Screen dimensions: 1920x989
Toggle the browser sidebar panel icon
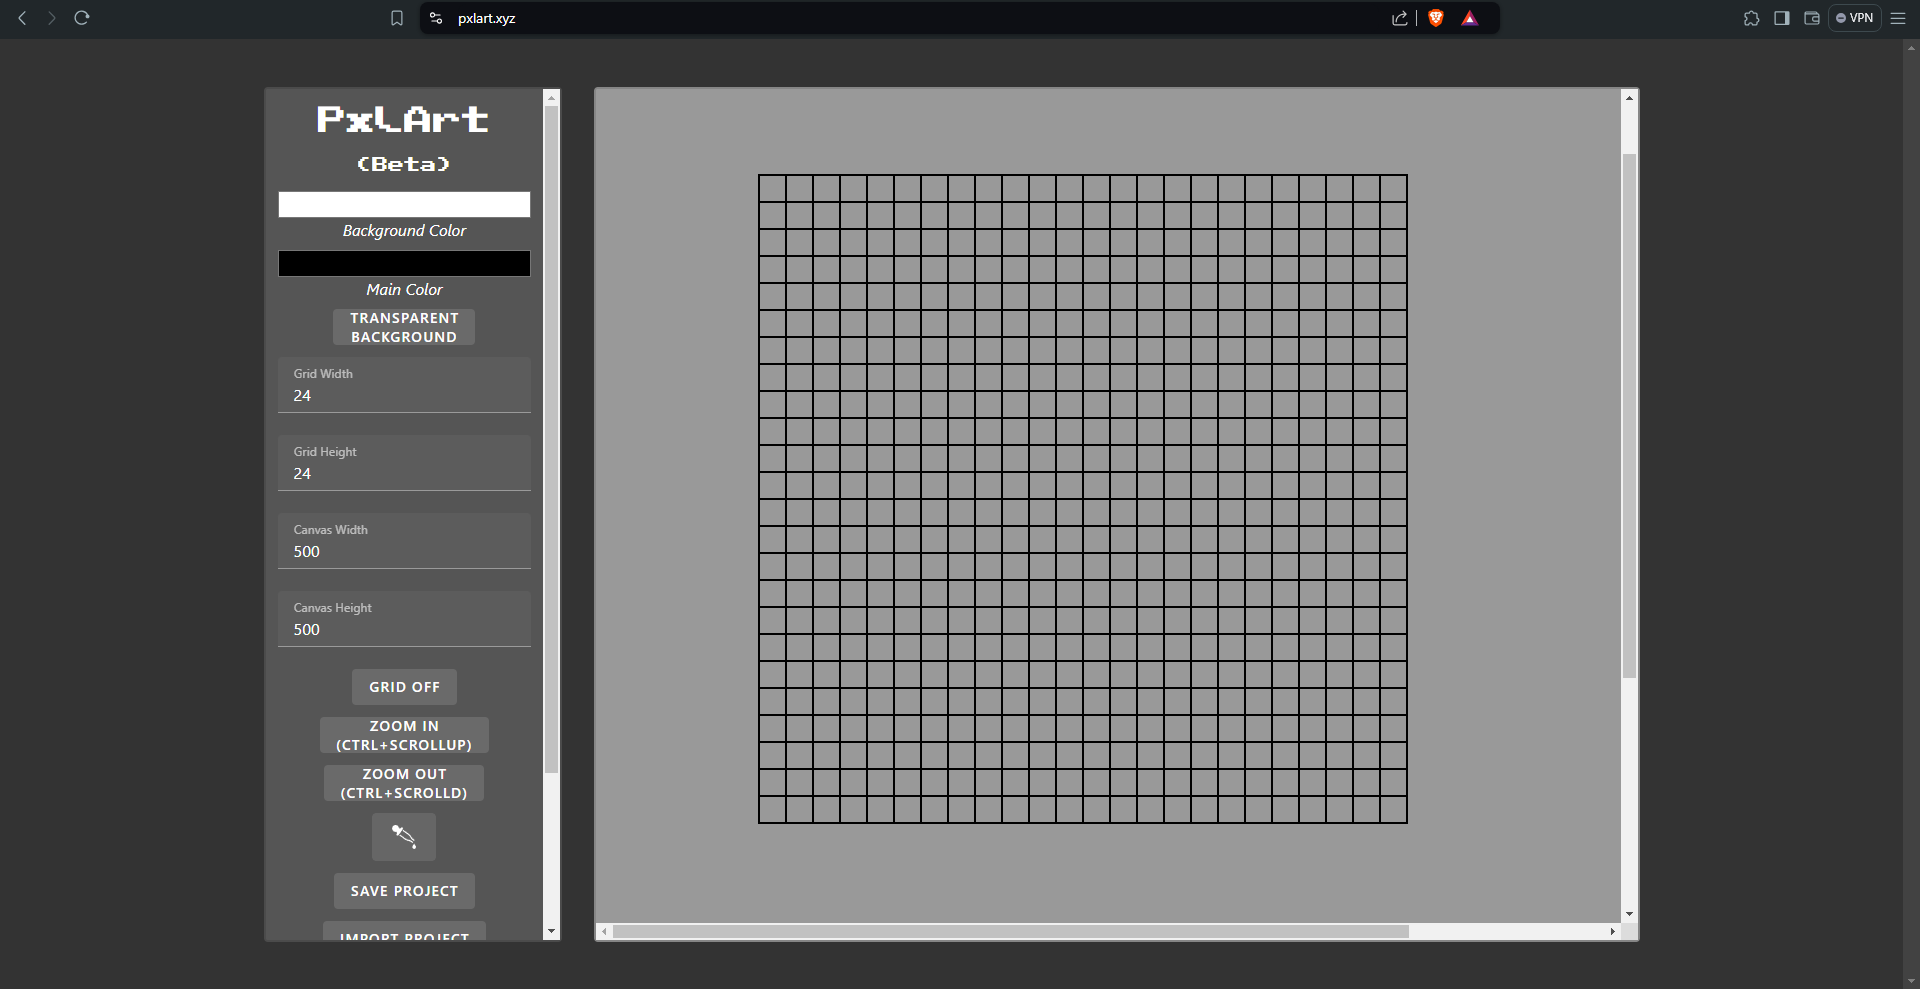1781,18
